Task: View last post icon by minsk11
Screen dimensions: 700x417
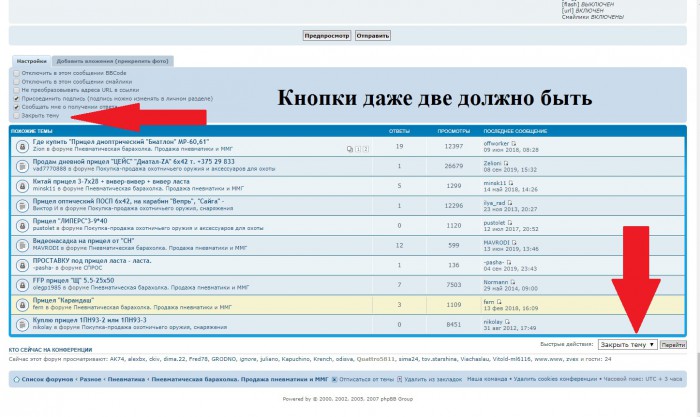Action: 511,183
